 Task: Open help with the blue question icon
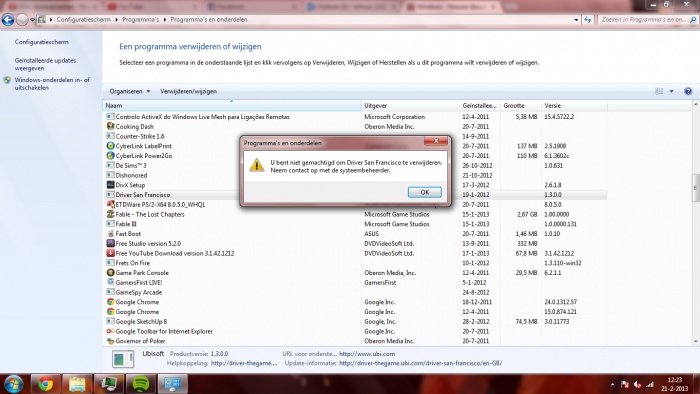point(688,91)
